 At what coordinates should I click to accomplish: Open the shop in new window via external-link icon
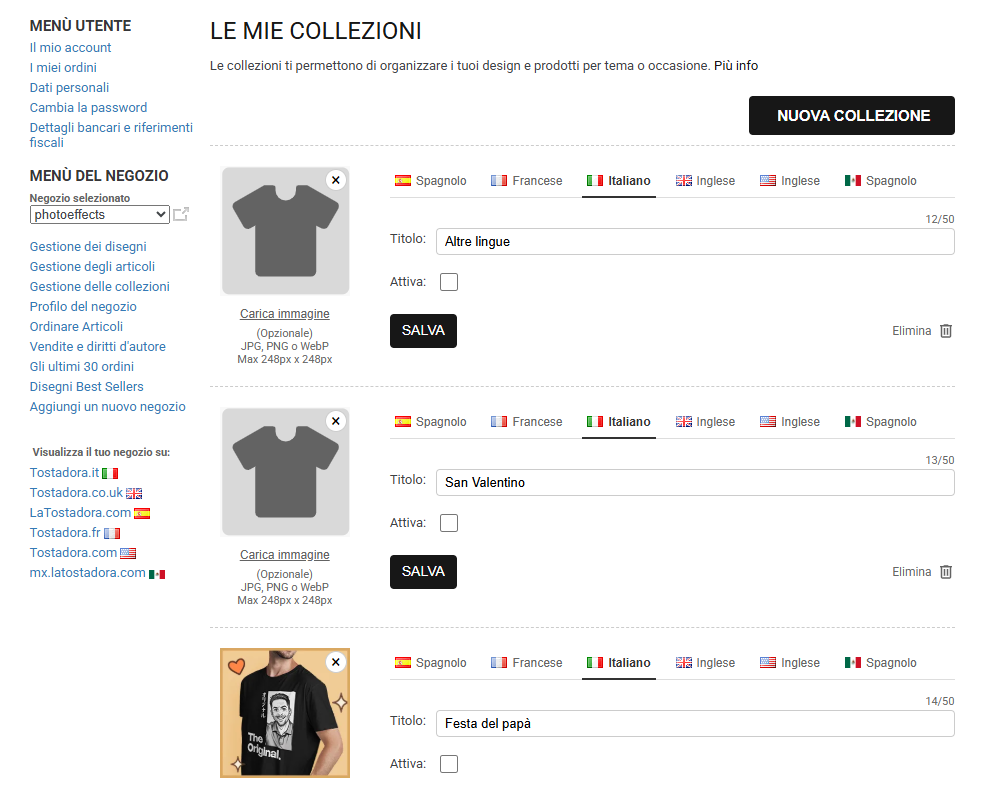182,213
